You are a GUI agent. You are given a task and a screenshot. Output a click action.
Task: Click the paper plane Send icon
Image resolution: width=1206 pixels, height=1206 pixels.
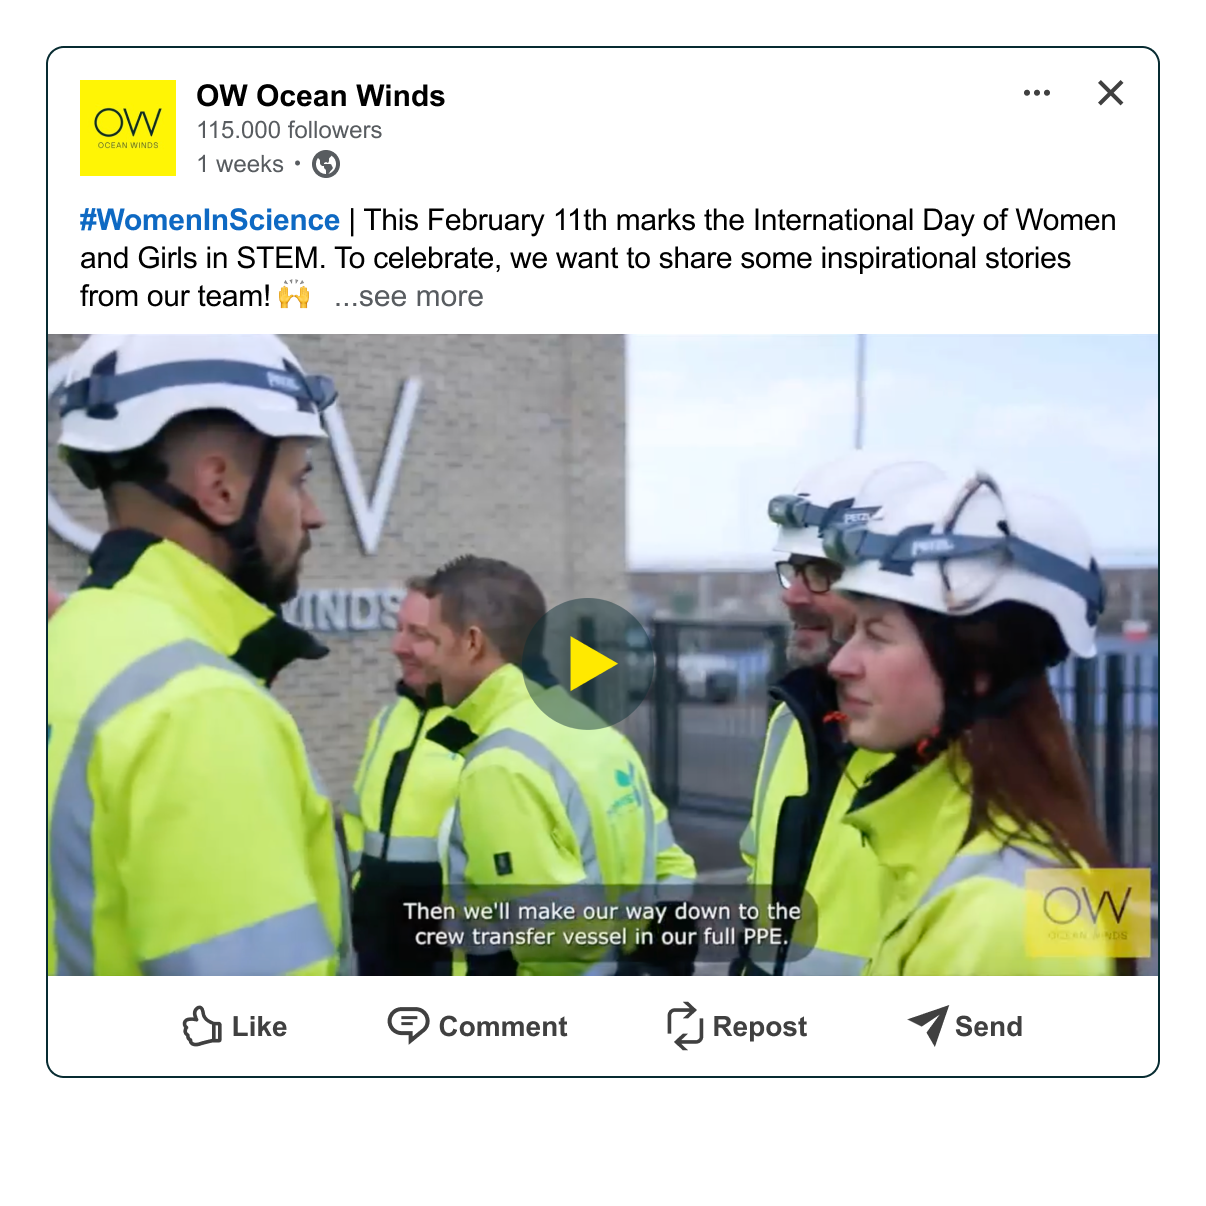(928, 1025)
